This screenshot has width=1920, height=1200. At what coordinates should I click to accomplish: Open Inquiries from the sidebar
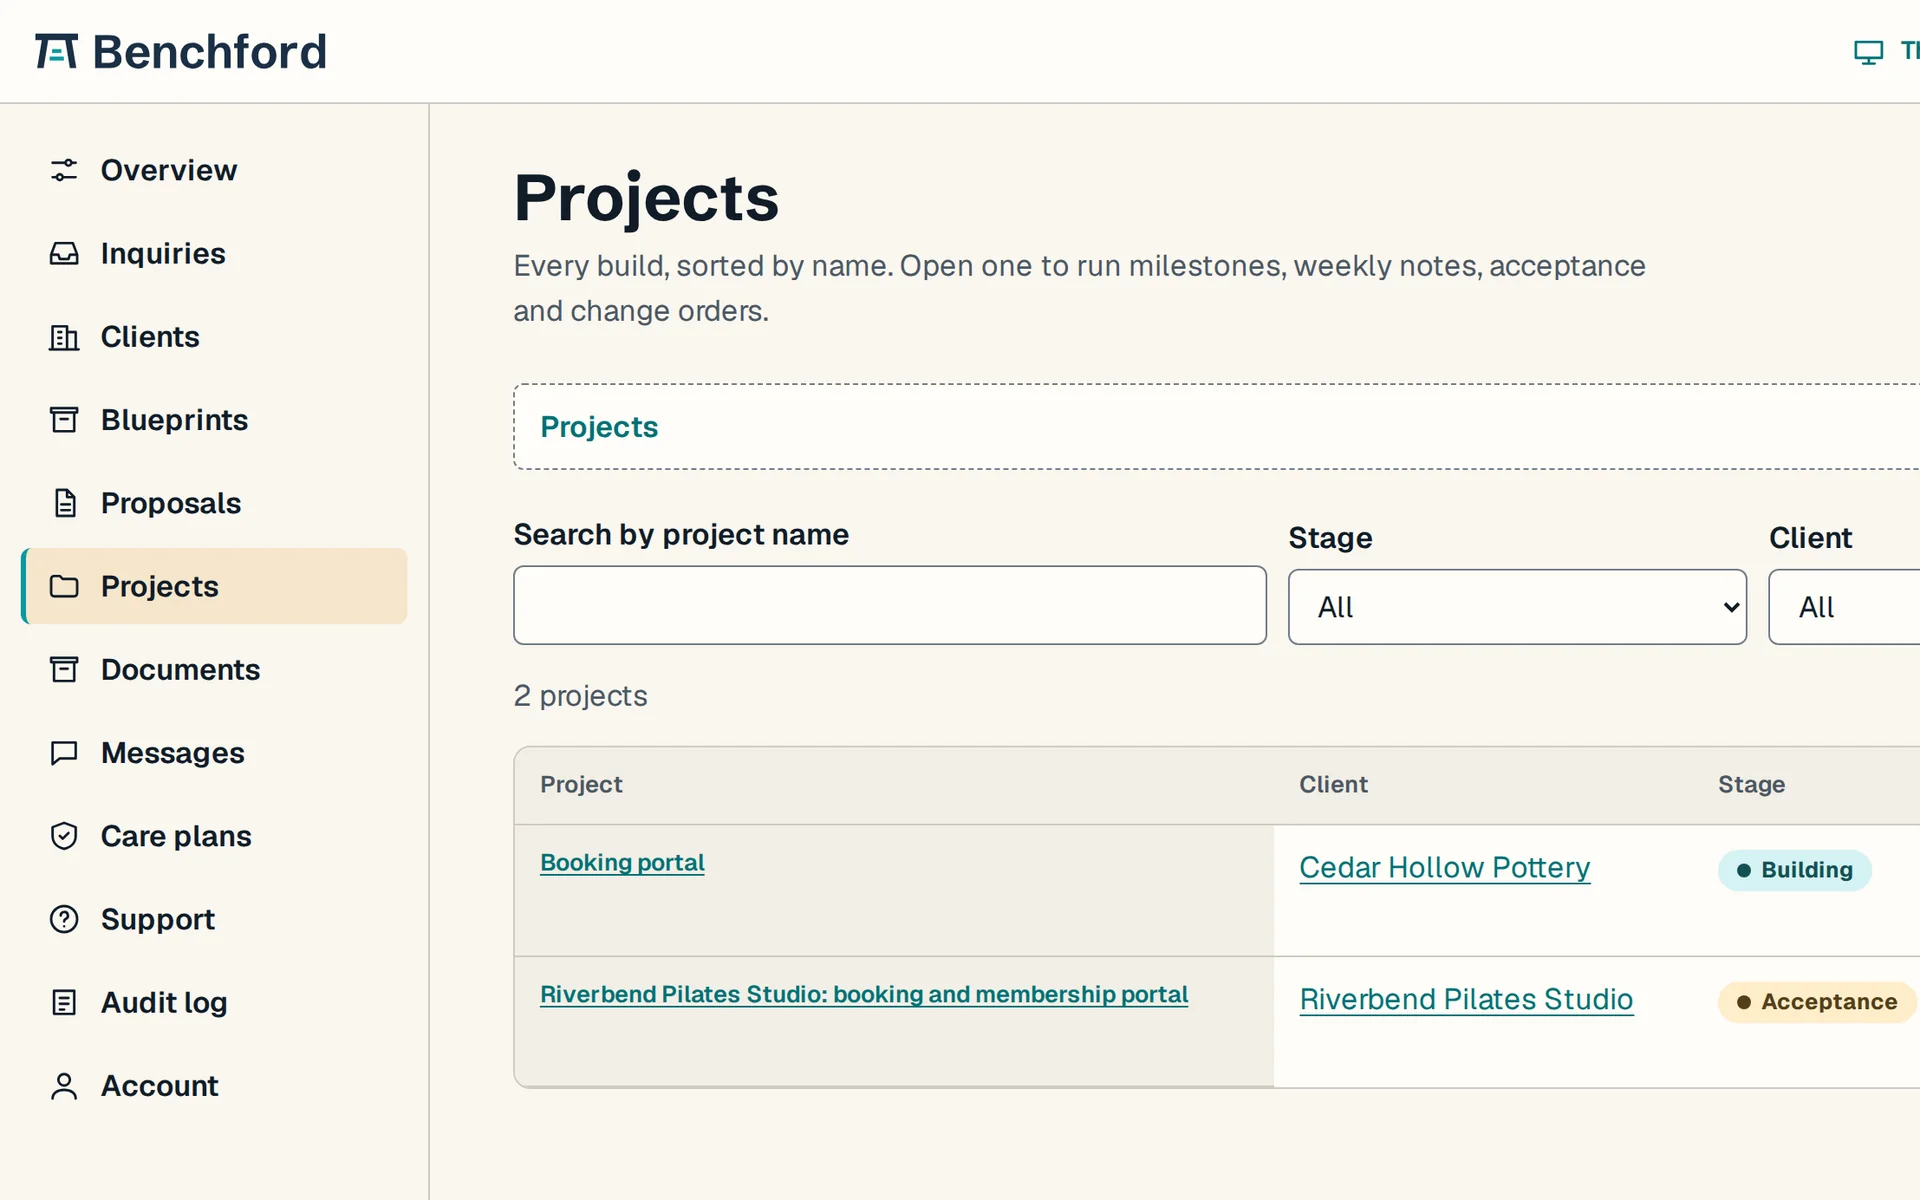point(214,253)
